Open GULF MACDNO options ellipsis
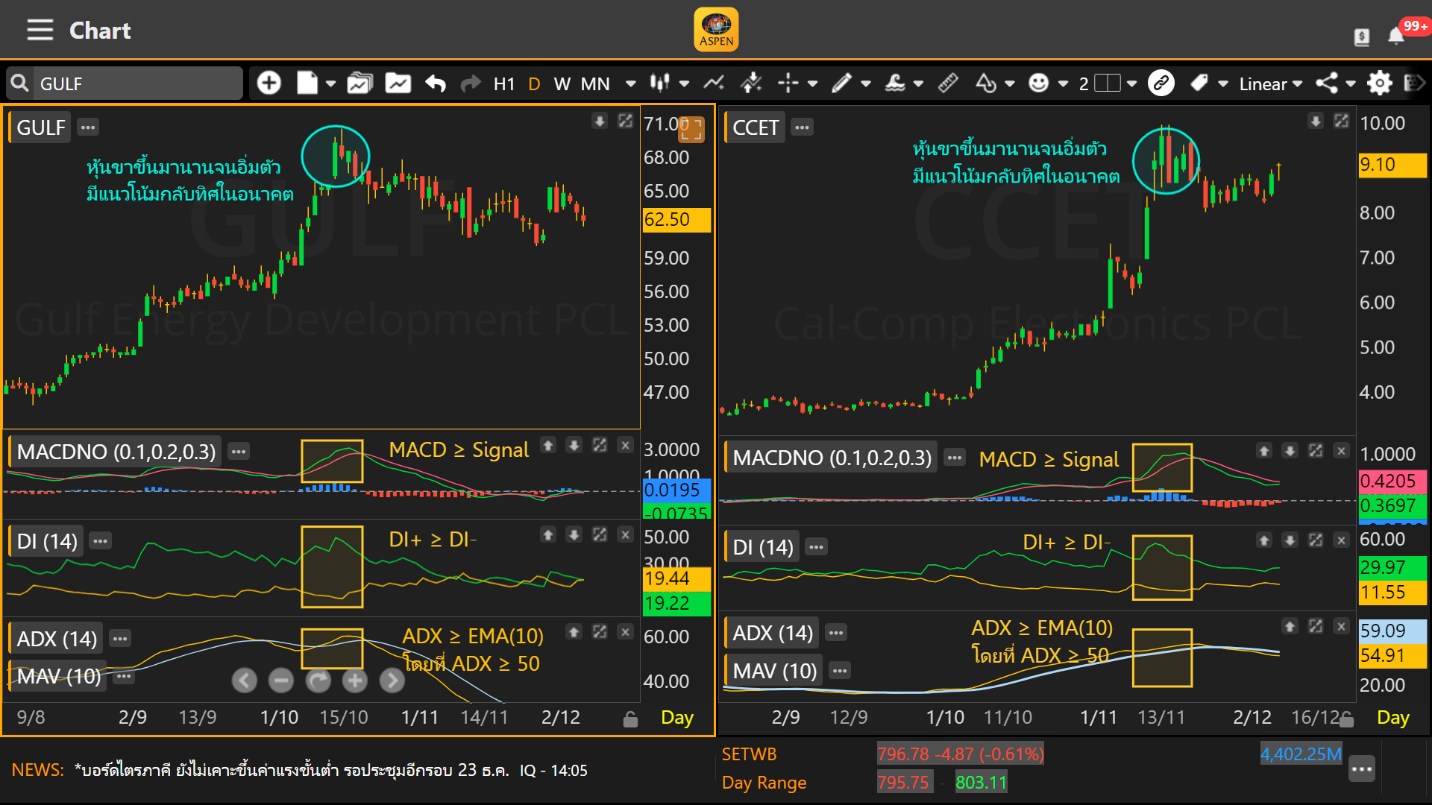This screenshot has height=805, width=1432. point(238,451)
